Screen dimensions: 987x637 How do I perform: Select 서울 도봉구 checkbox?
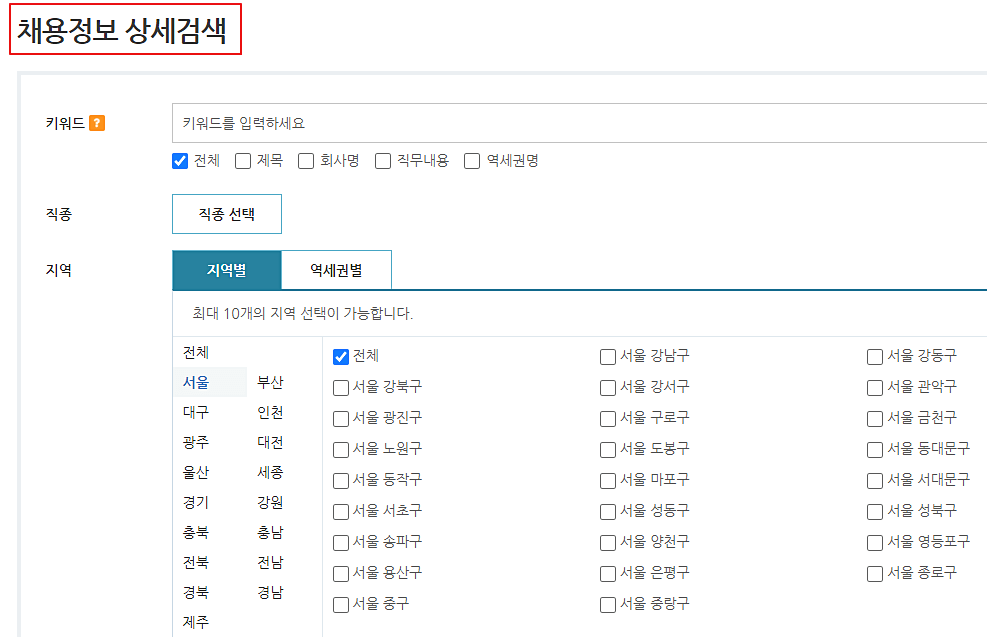click(607, 449)
